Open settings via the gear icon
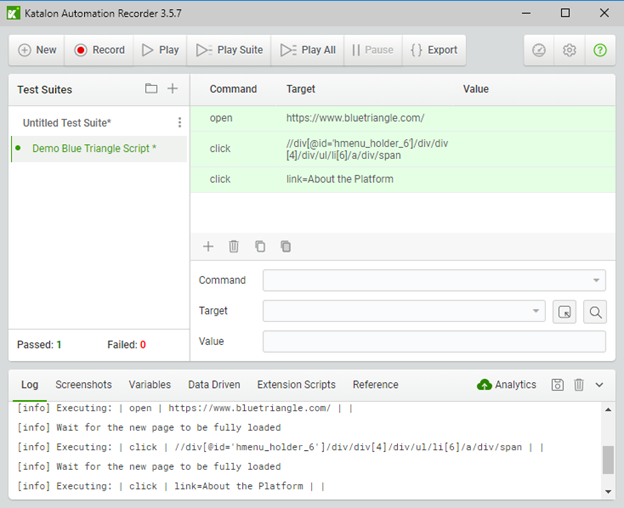The image size is (624, 508). click(x=569, y=50)
